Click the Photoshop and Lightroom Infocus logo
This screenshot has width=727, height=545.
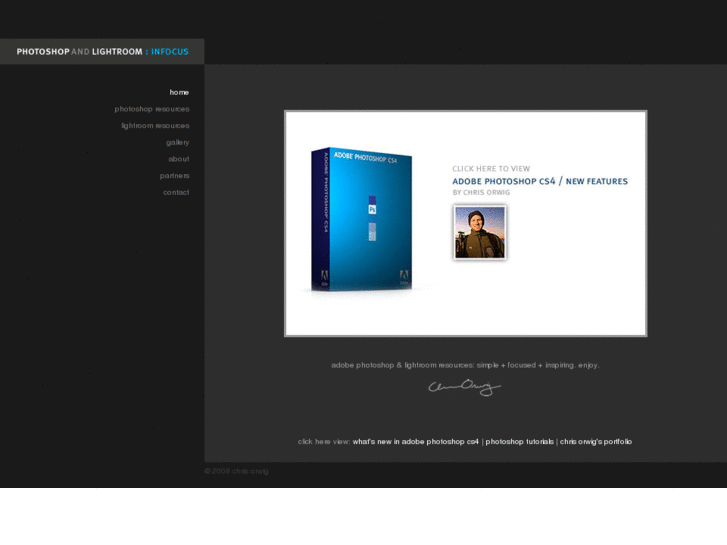pyautogui.click(x=102, y=51)
